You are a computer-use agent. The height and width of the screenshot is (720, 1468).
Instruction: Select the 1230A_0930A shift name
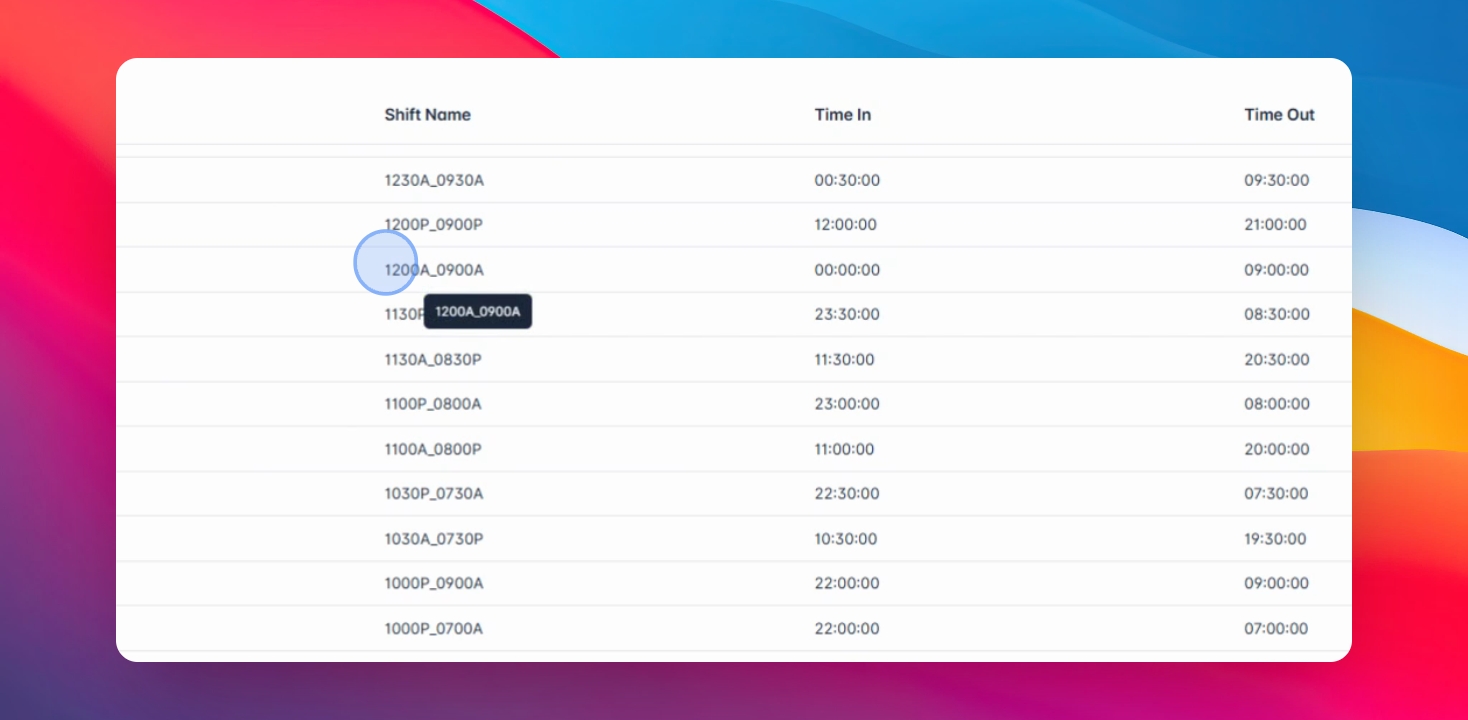pos(434,181)
